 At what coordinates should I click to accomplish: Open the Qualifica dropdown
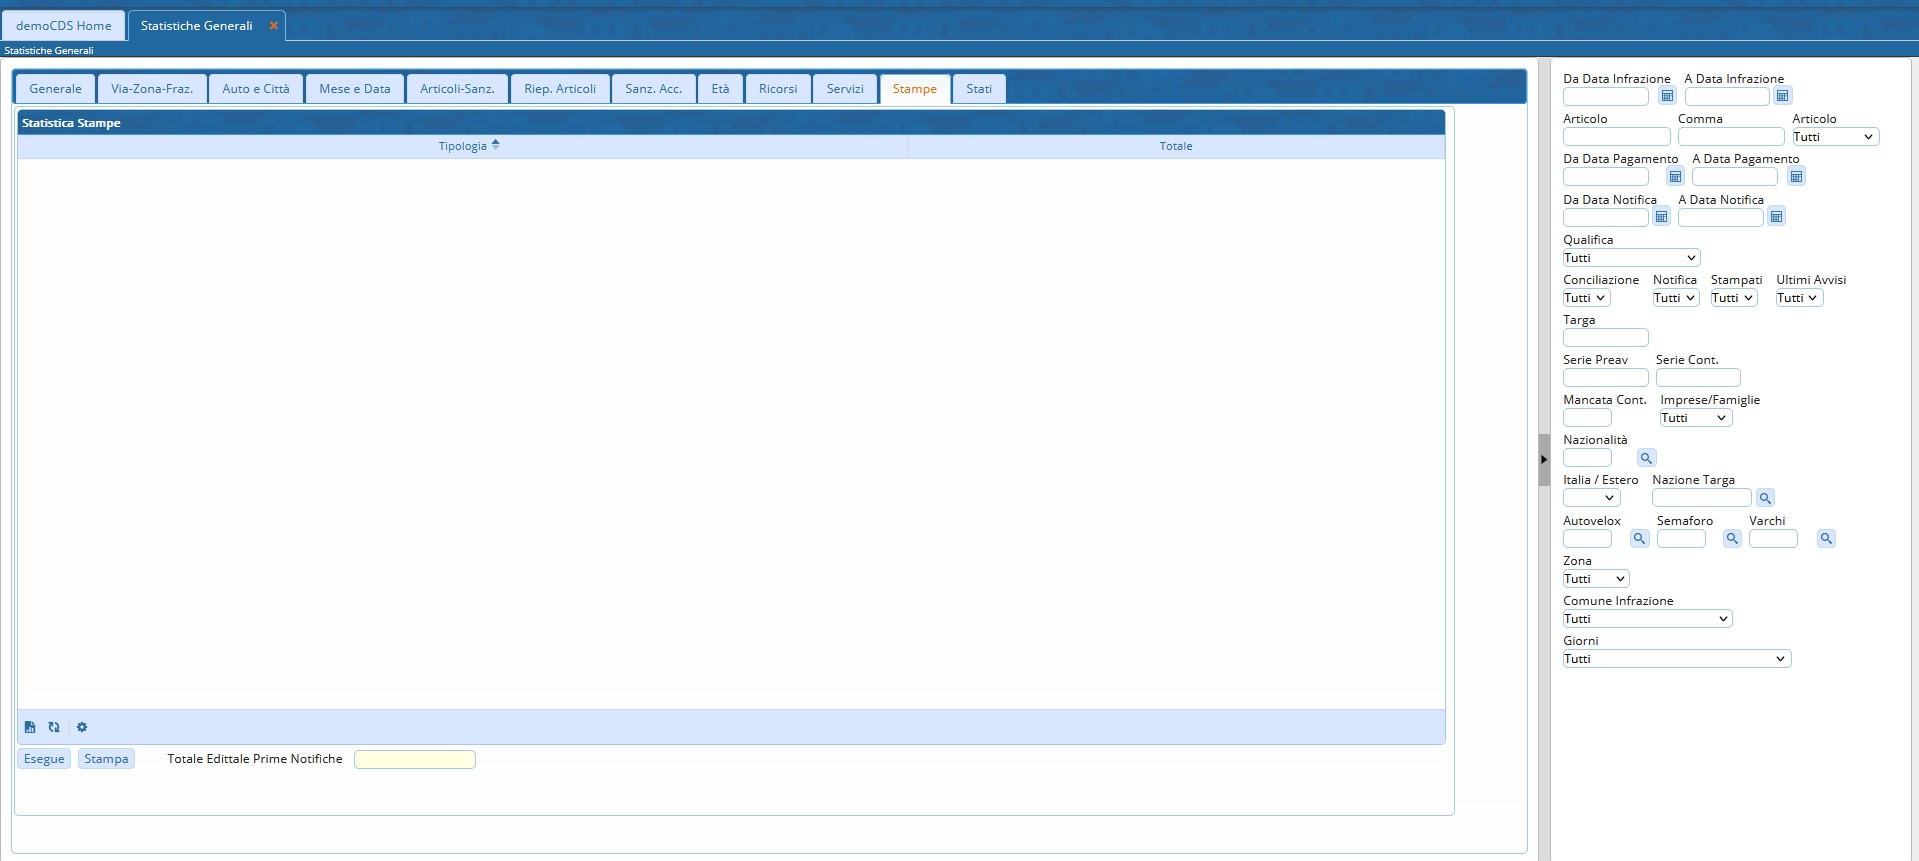click(1631, 258)
